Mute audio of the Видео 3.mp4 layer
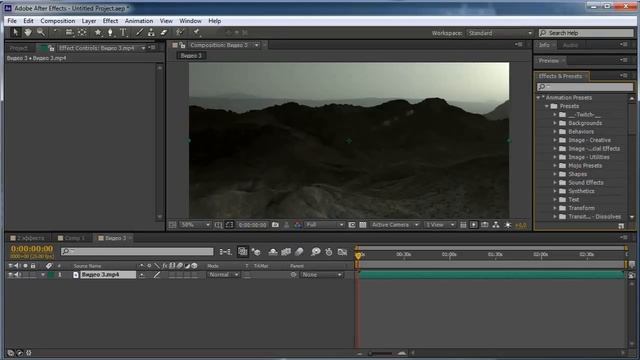The image size is (640, 360). [x=17, y=275]
